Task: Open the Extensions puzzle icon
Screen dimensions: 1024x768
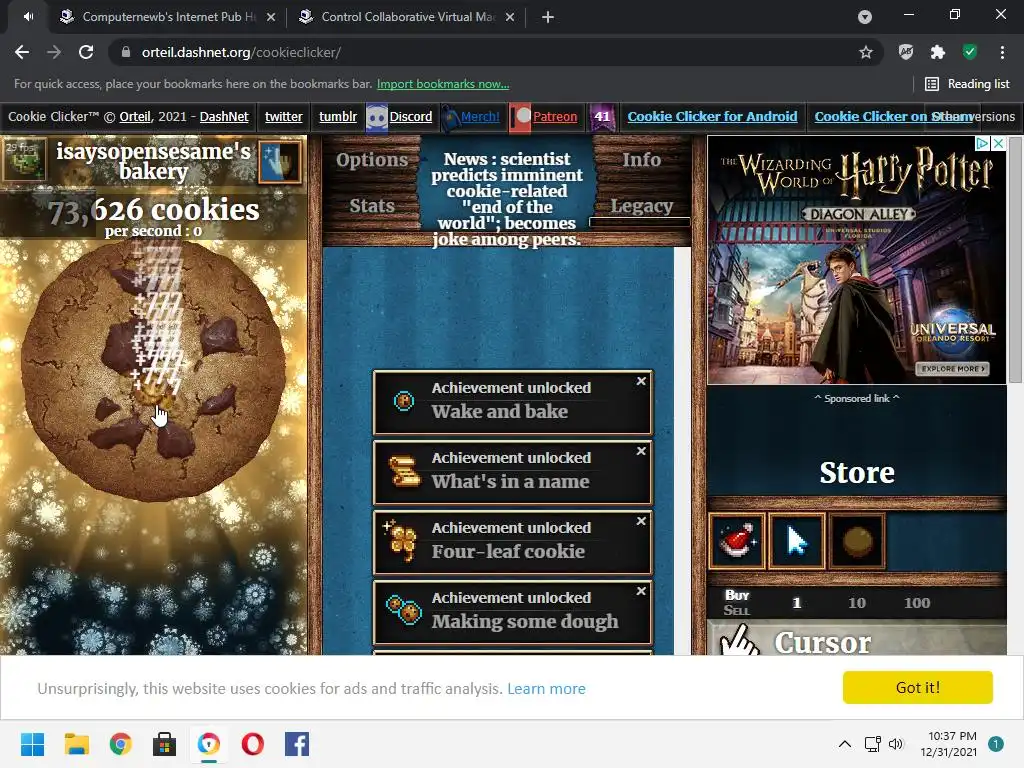Action: (x=937, y=52)
